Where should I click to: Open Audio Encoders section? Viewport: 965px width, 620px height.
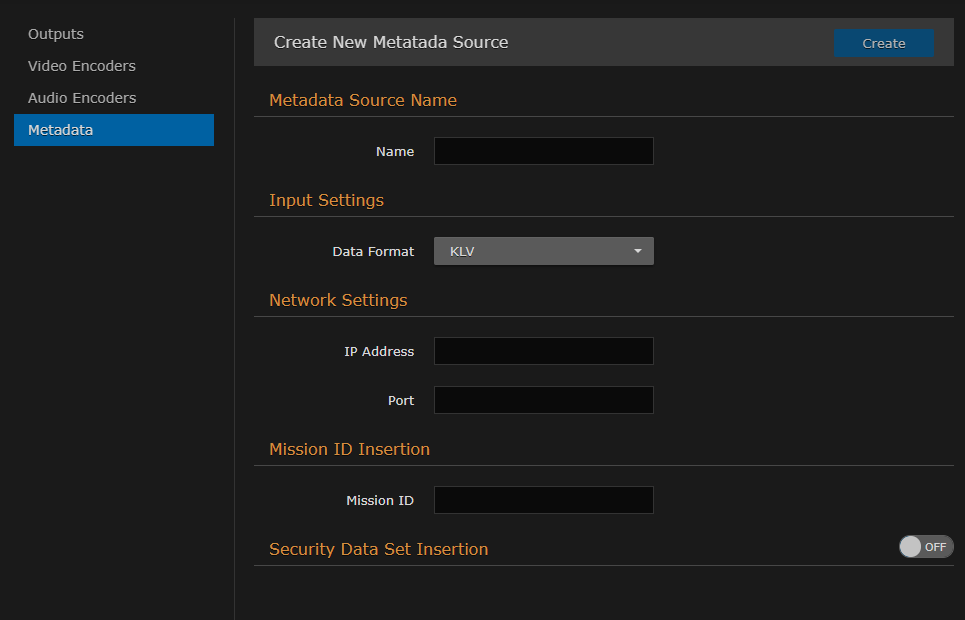coord(82,97)
